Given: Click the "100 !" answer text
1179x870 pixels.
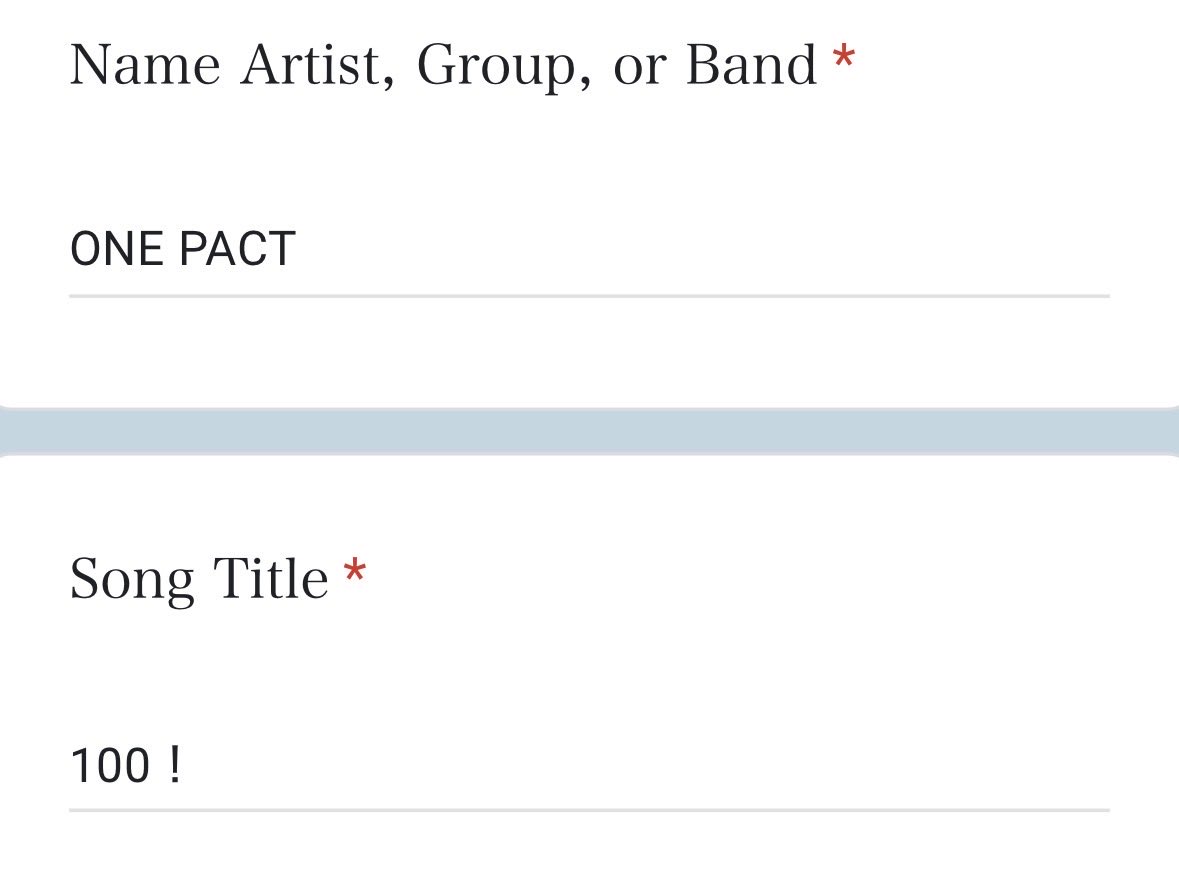Looking at the screenshot, I should click(x=126, y=766).
